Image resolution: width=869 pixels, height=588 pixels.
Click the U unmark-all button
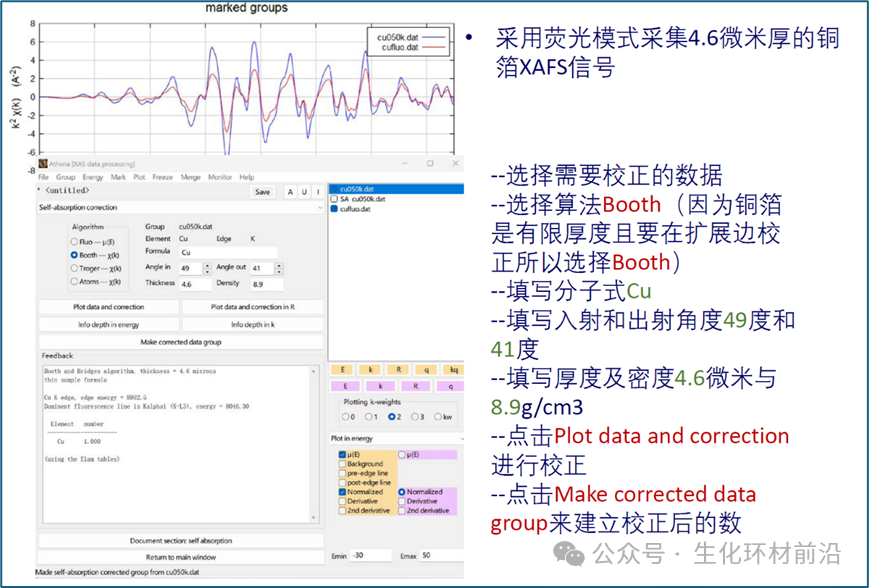(304, 192)
